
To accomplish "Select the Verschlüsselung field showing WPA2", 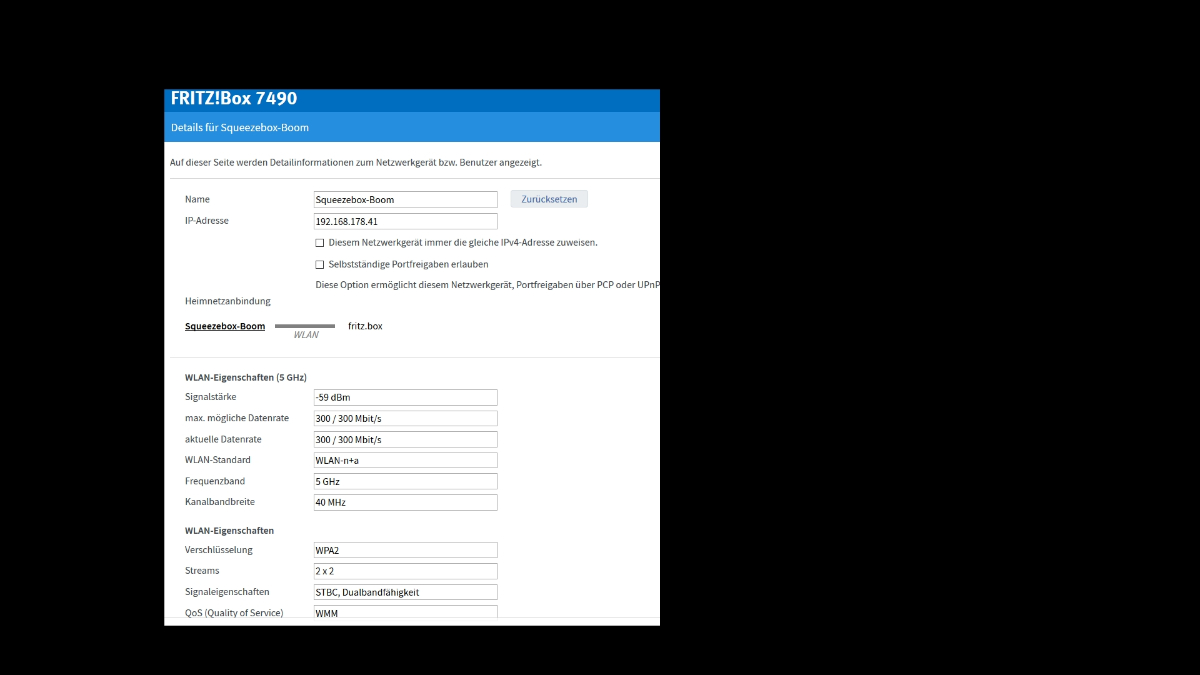I will coord(405,550).
